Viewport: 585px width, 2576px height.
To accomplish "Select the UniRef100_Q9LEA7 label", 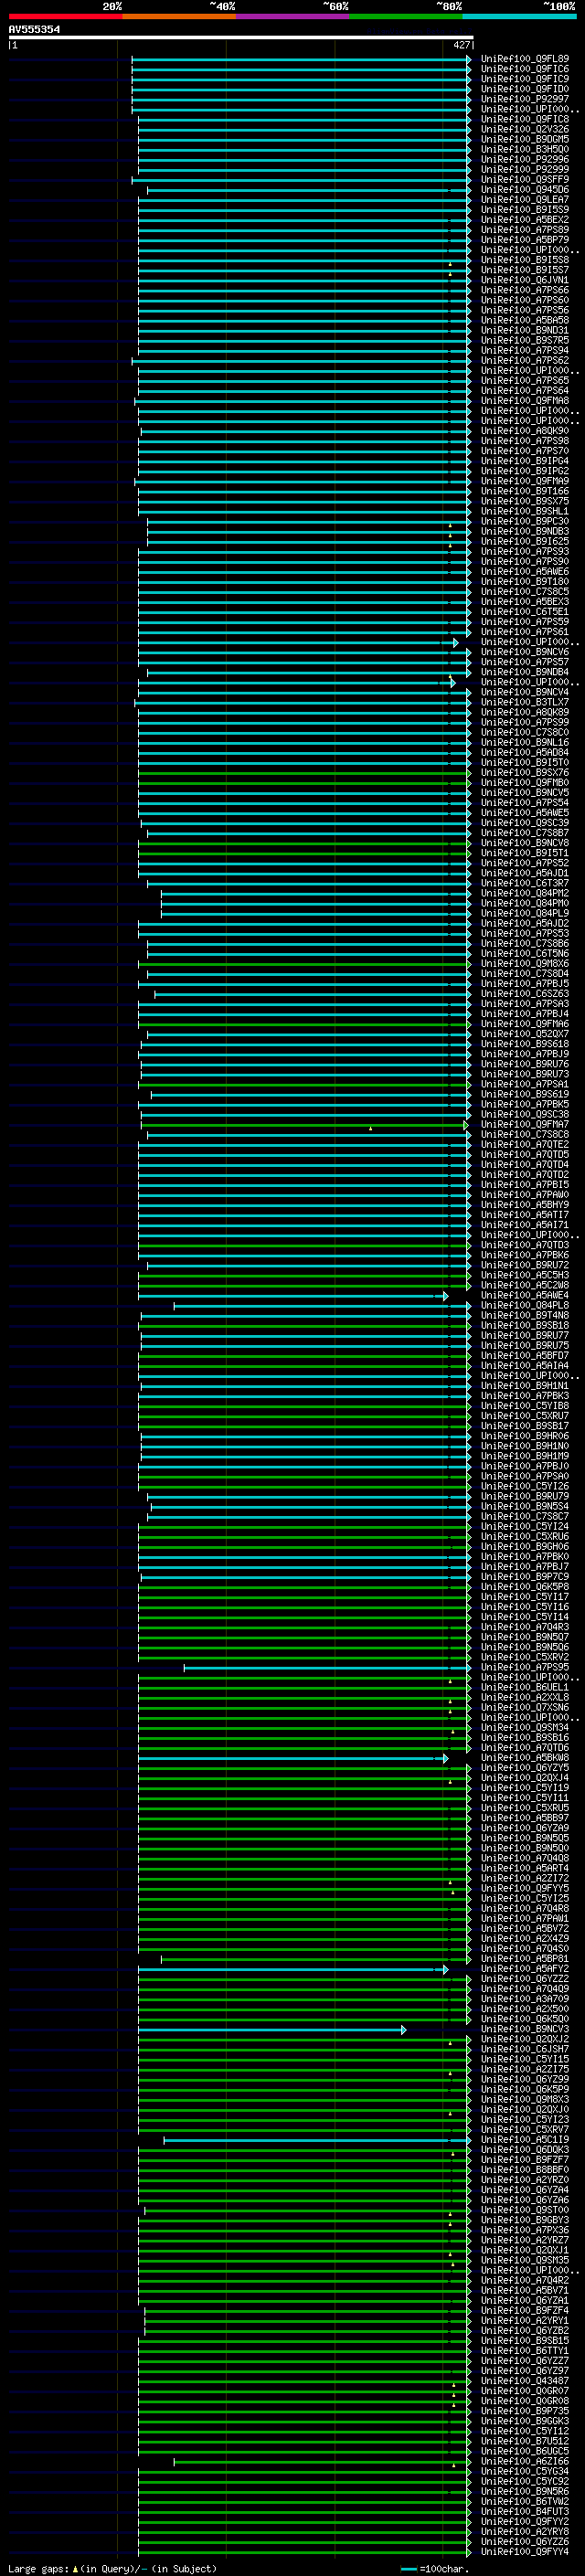I will 524,200.
